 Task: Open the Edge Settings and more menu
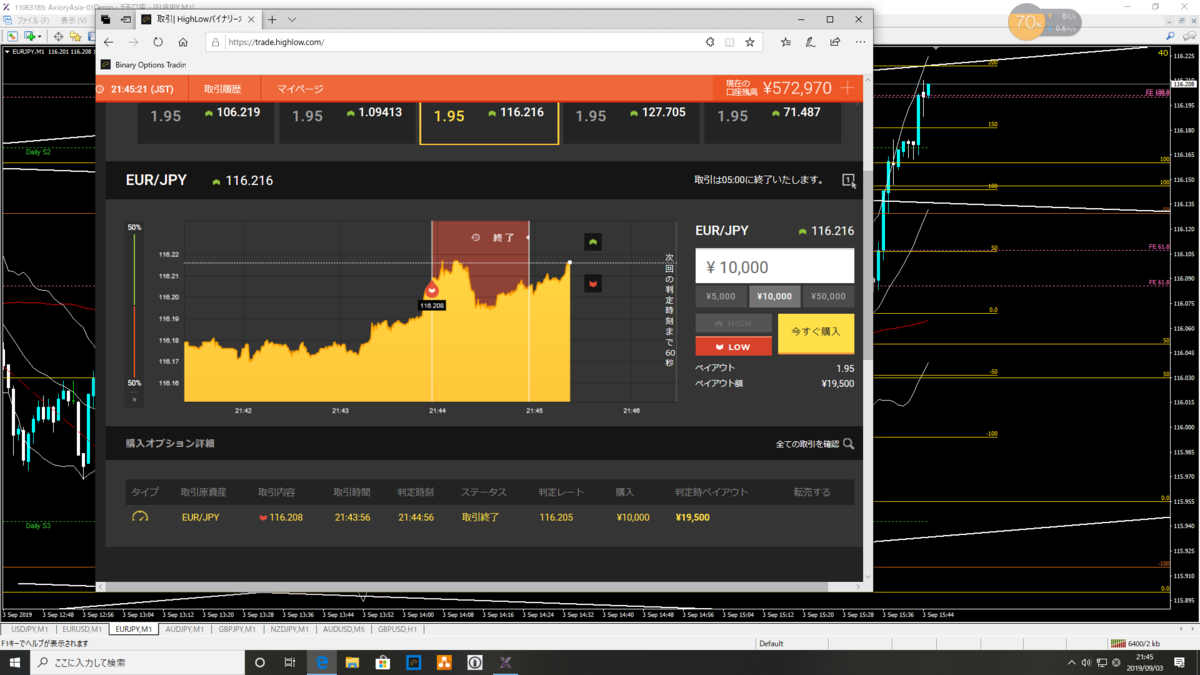[x=860, y=42]
